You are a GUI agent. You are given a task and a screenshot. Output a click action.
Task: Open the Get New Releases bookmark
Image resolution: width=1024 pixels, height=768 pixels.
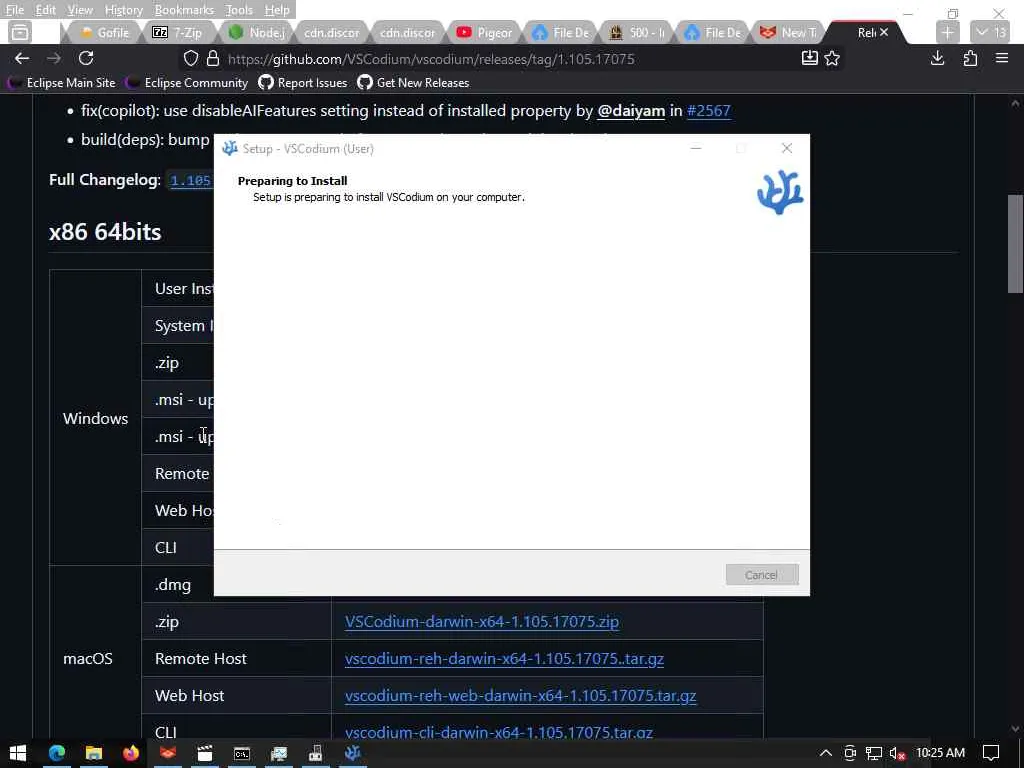[413, 83]
